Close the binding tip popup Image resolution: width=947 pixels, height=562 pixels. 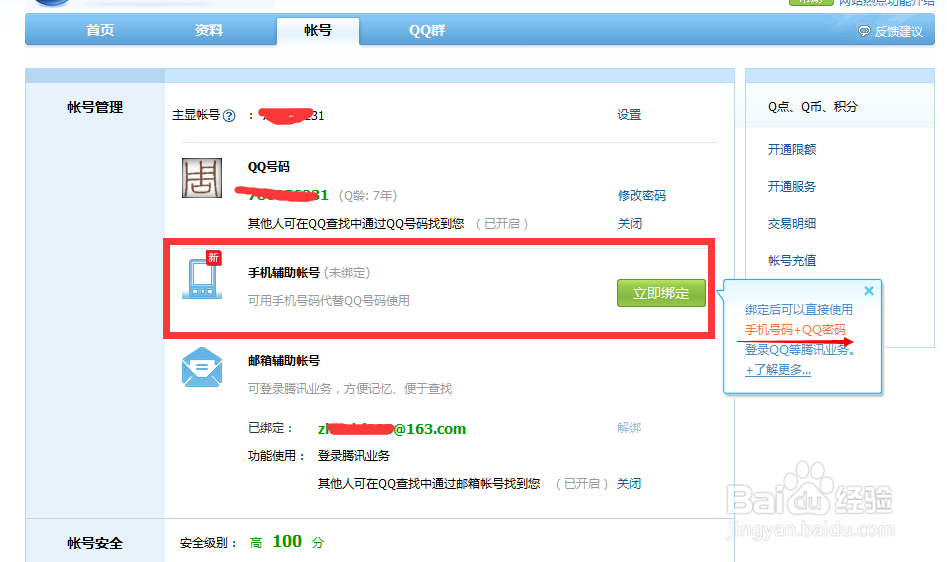point(868,291)
